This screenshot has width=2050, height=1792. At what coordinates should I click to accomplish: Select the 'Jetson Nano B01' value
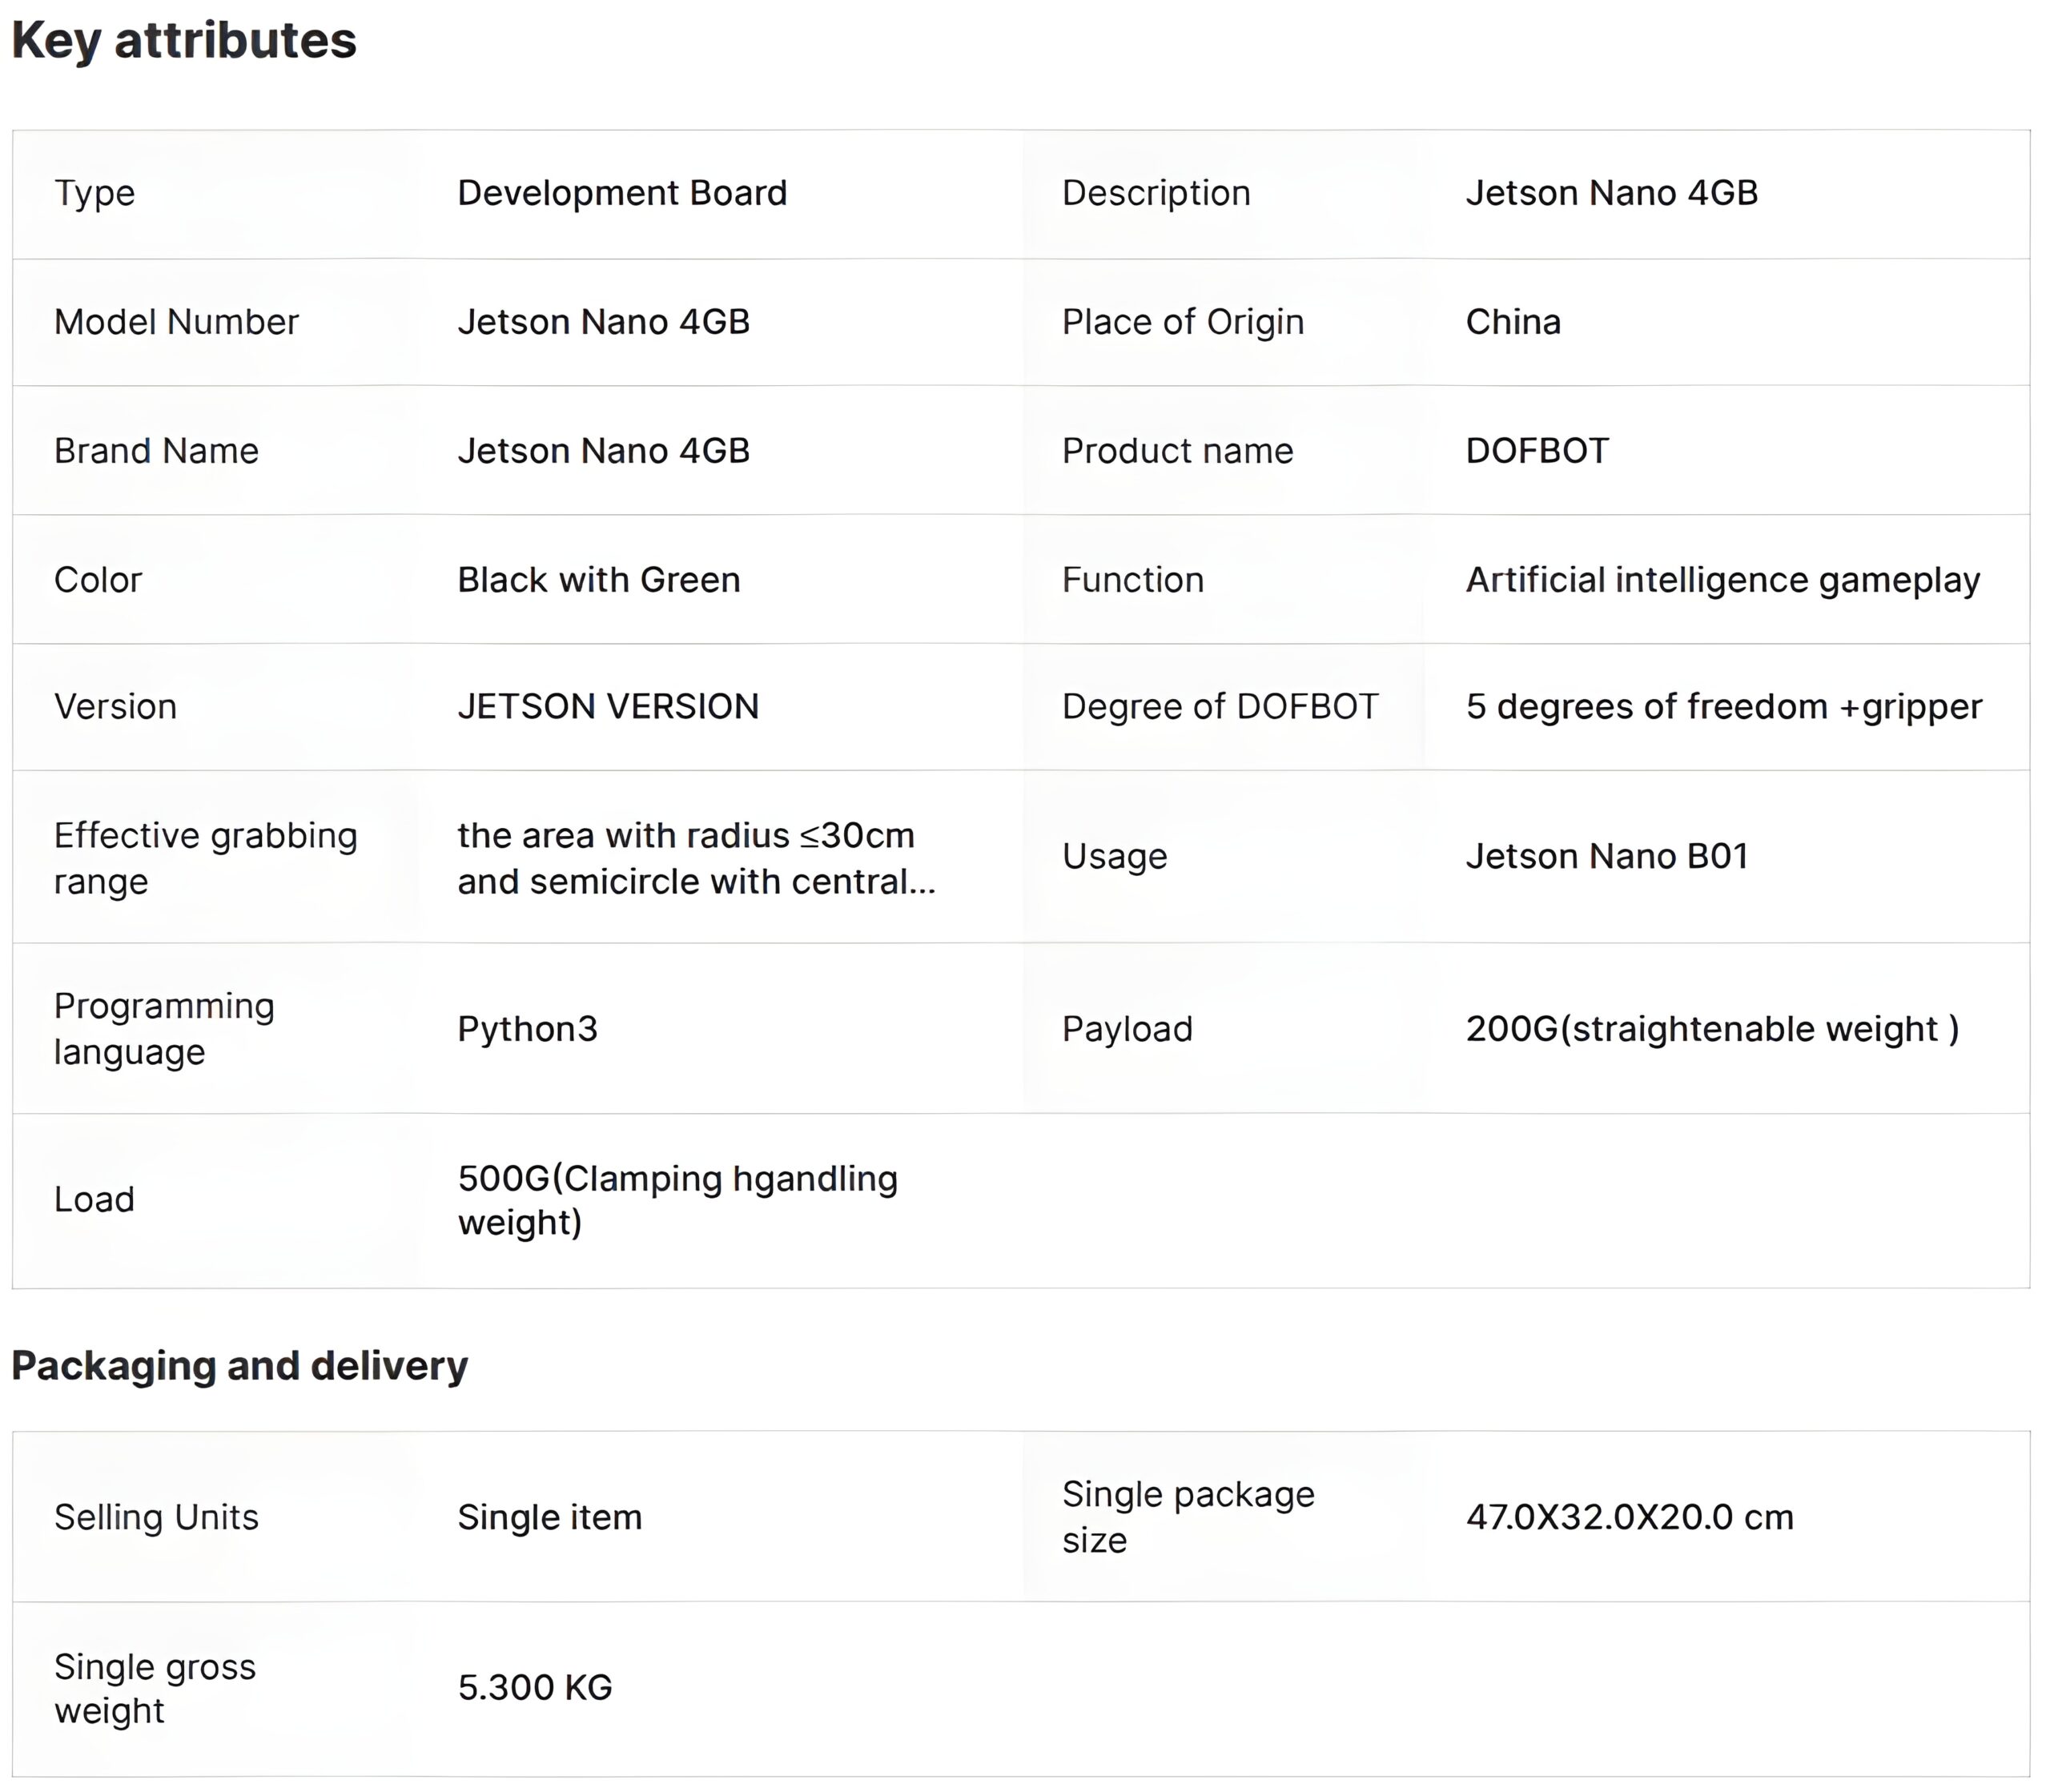tap(1607, 856)
